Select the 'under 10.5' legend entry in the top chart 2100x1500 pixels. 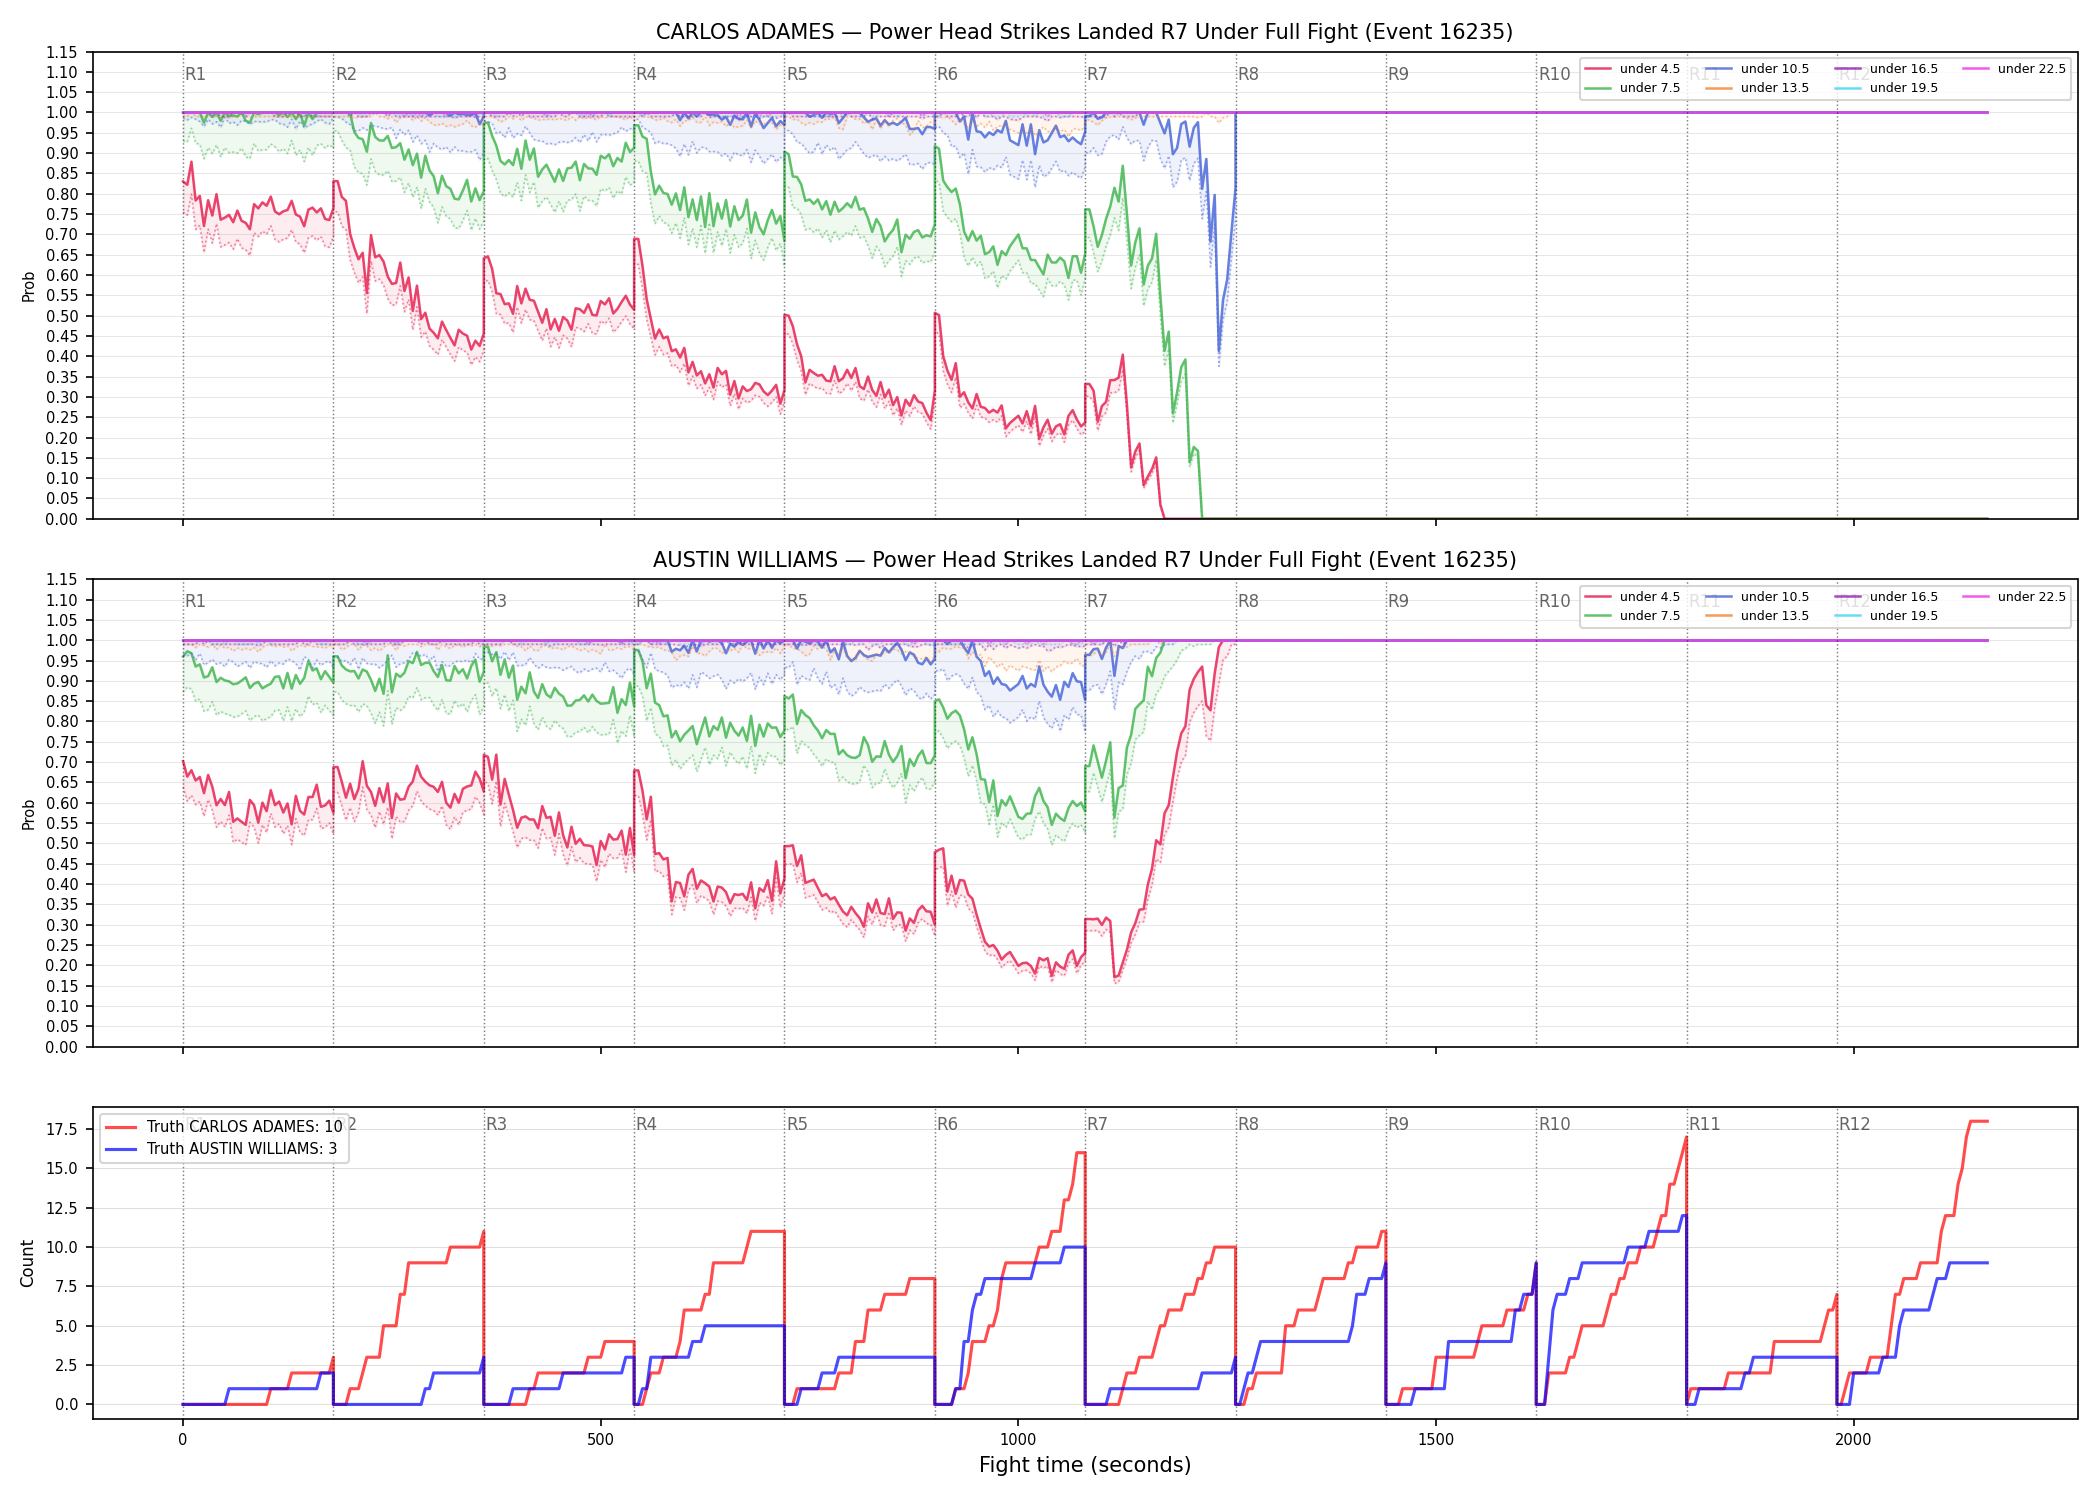[x=1758, y=69]
